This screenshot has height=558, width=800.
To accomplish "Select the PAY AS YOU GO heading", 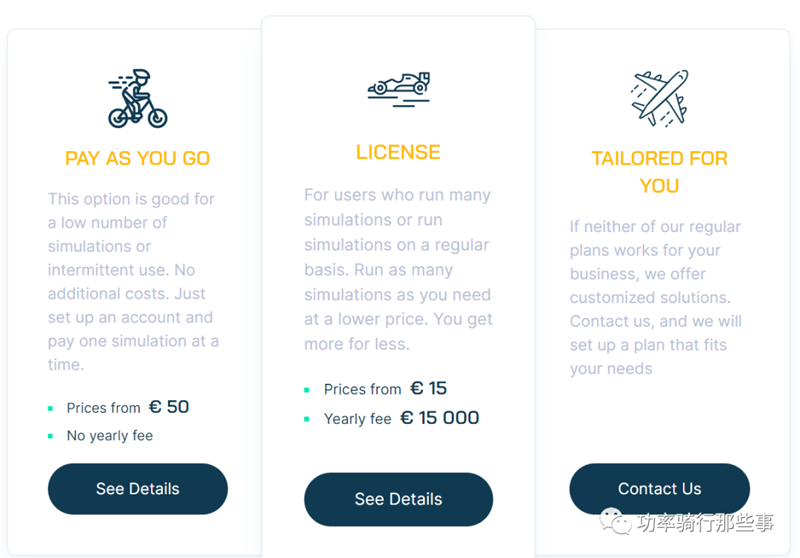I will (x=137, y=158).
